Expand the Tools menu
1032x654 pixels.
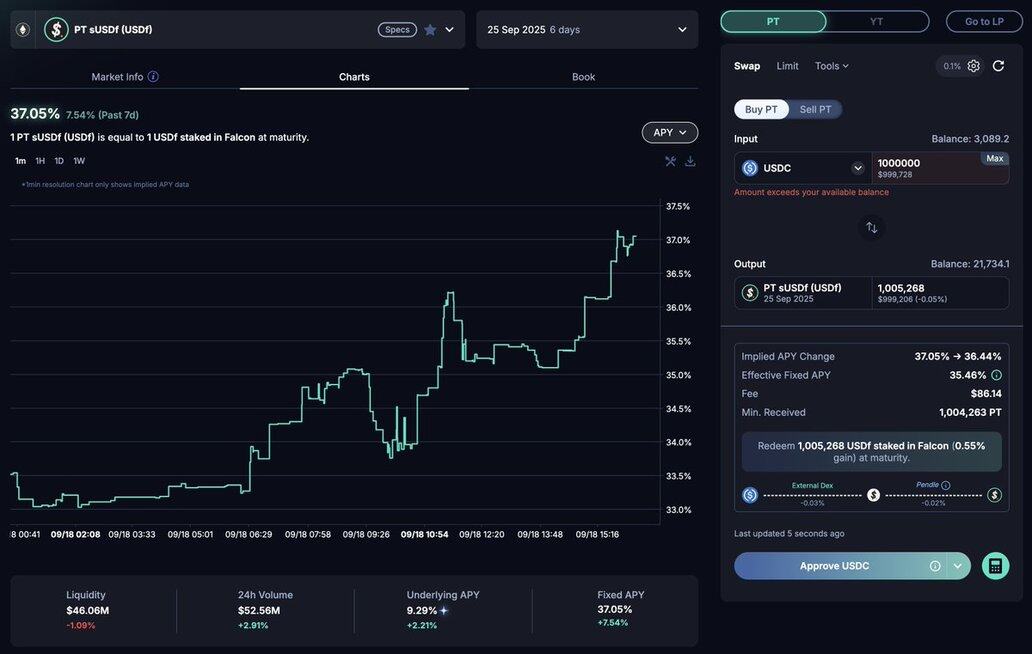click(x=832, y=66)
